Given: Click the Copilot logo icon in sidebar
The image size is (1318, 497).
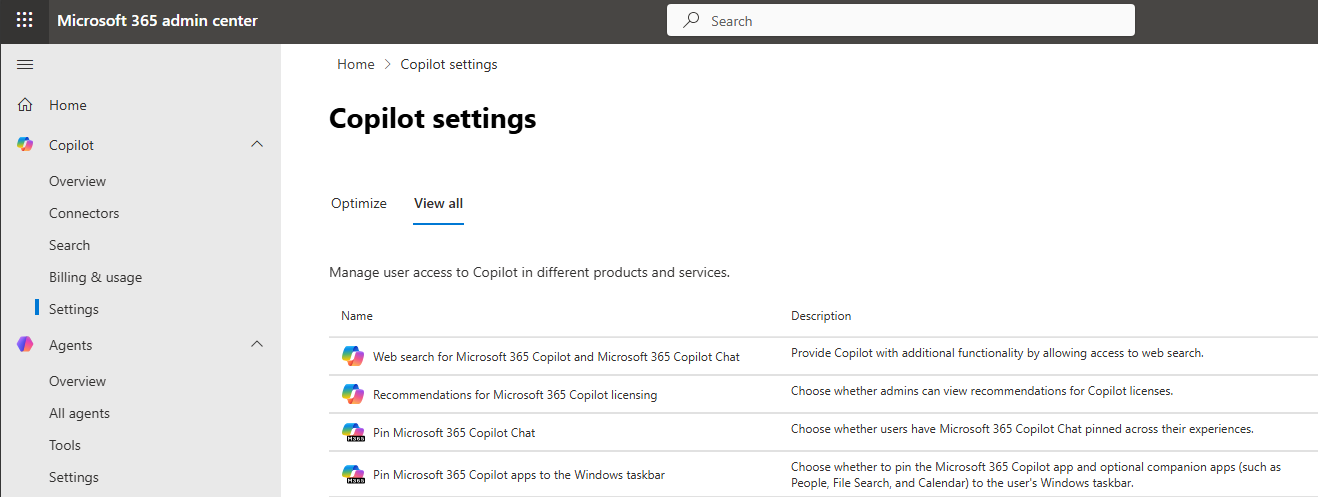Looking at the screenshot, I should [25, 145].
